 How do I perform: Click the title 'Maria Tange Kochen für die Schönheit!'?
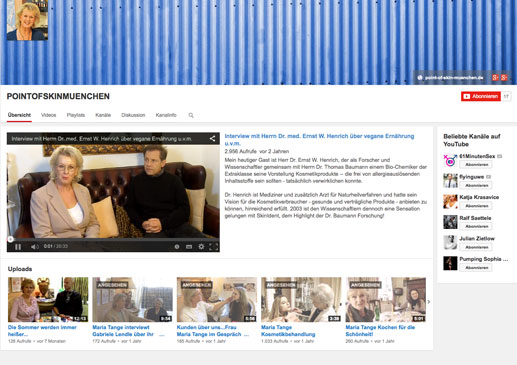(380, 331)
